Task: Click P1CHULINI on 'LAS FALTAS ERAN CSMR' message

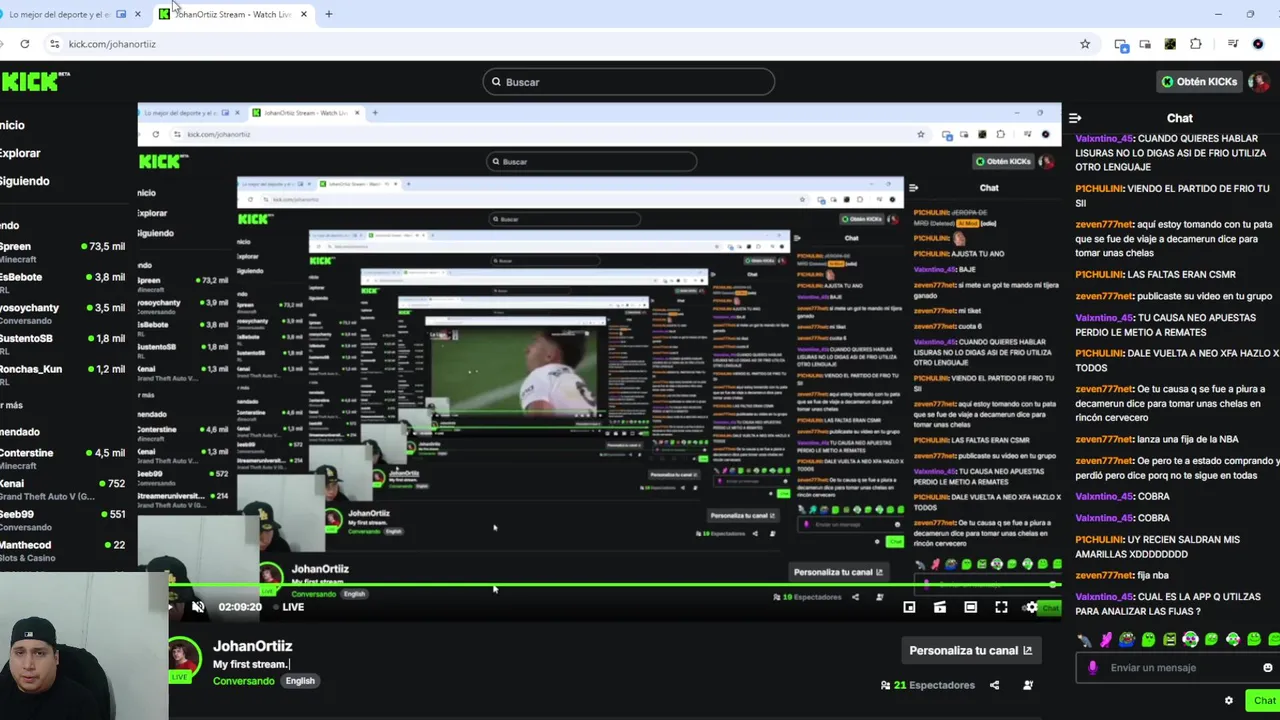Action: 1100,274
